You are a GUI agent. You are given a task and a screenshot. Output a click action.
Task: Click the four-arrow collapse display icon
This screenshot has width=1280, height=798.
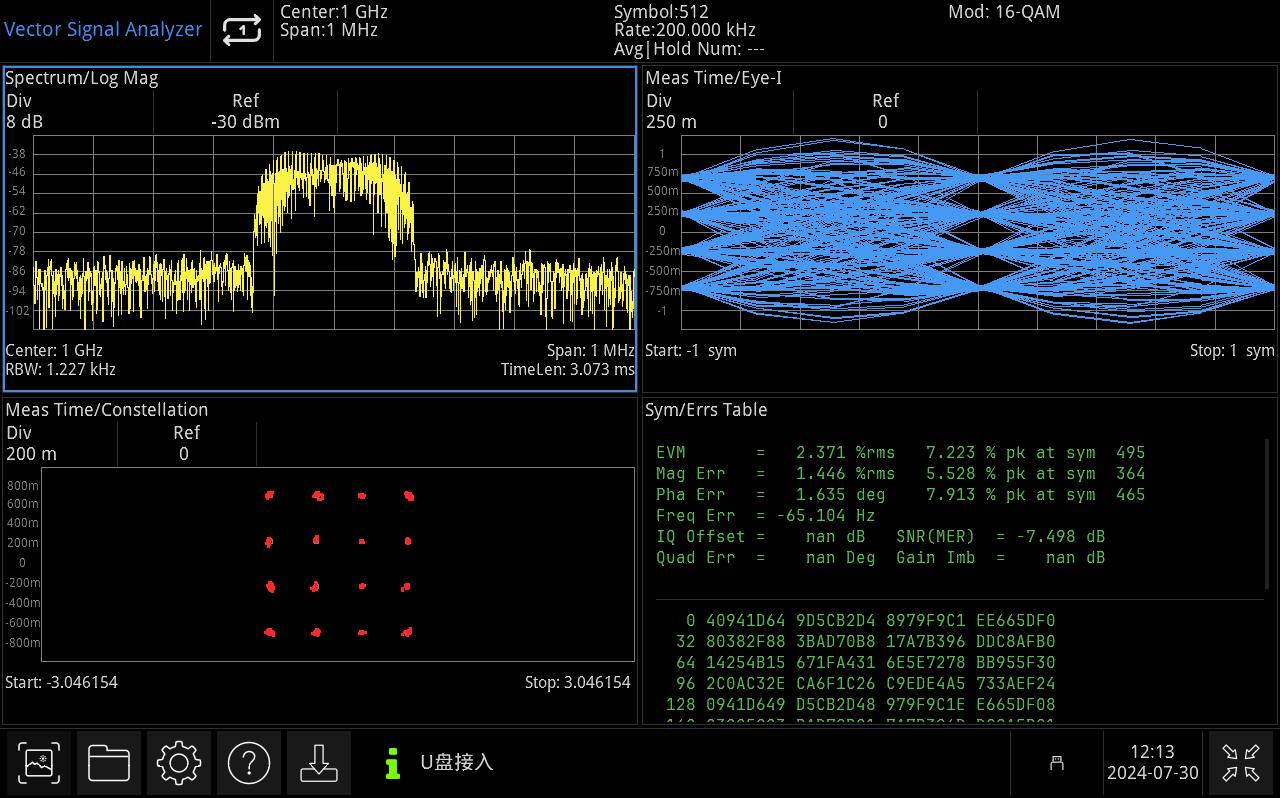pos(1240,762)
